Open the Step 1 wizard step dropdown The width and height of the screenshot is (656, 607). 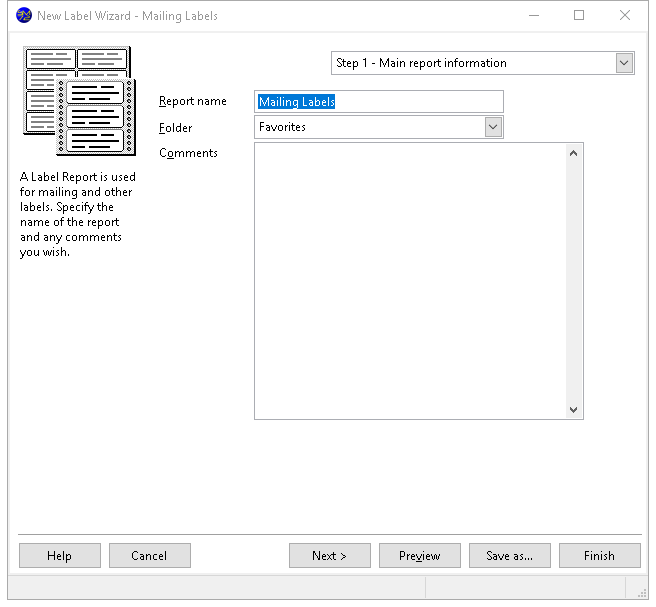pos(624,63)
